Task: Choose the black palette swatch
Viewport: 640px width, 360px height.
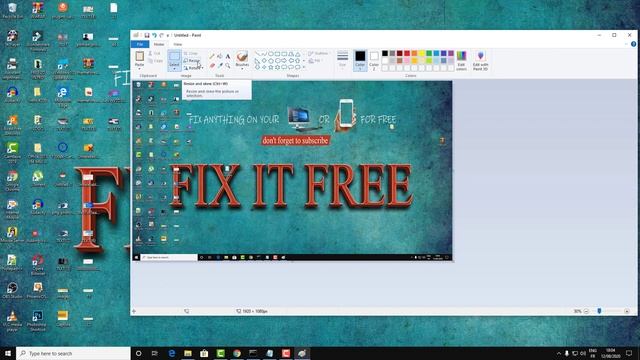Action: click(385, 53)
